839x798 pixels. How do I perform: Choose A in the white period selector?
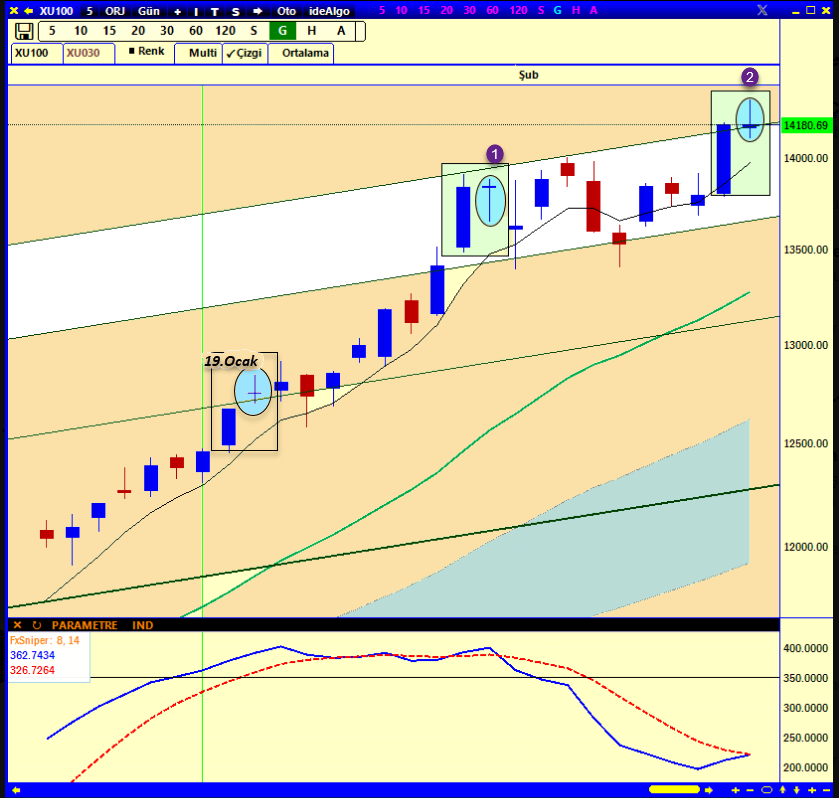pyautogui.click(x=341, y=31)
